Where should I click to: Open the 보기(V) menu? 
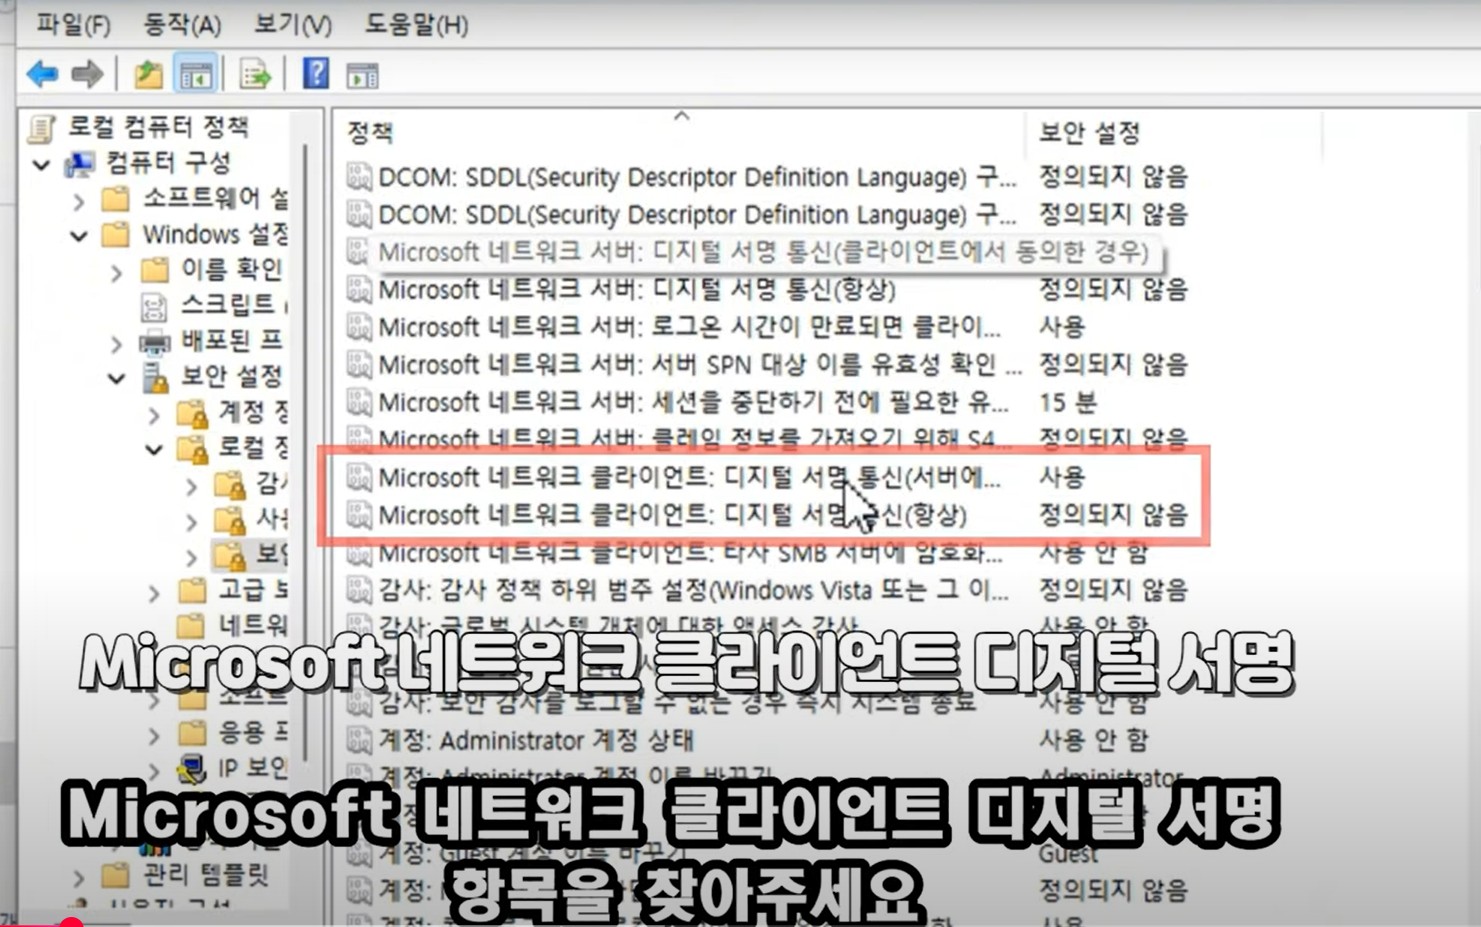(x=292, y=24)
